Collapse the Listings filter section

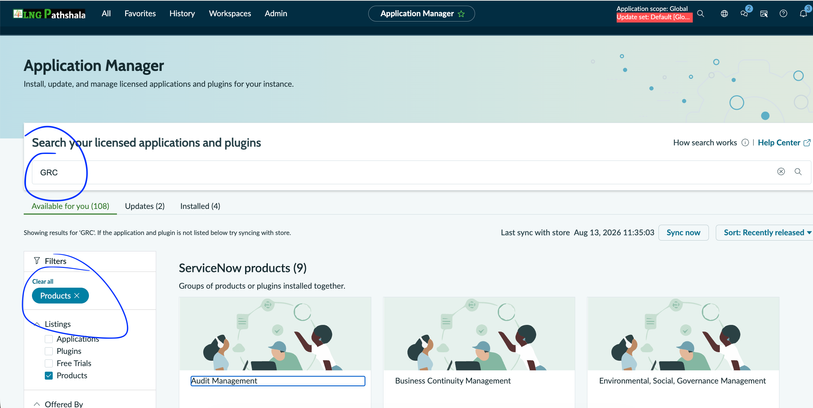[x=37, y=324]
